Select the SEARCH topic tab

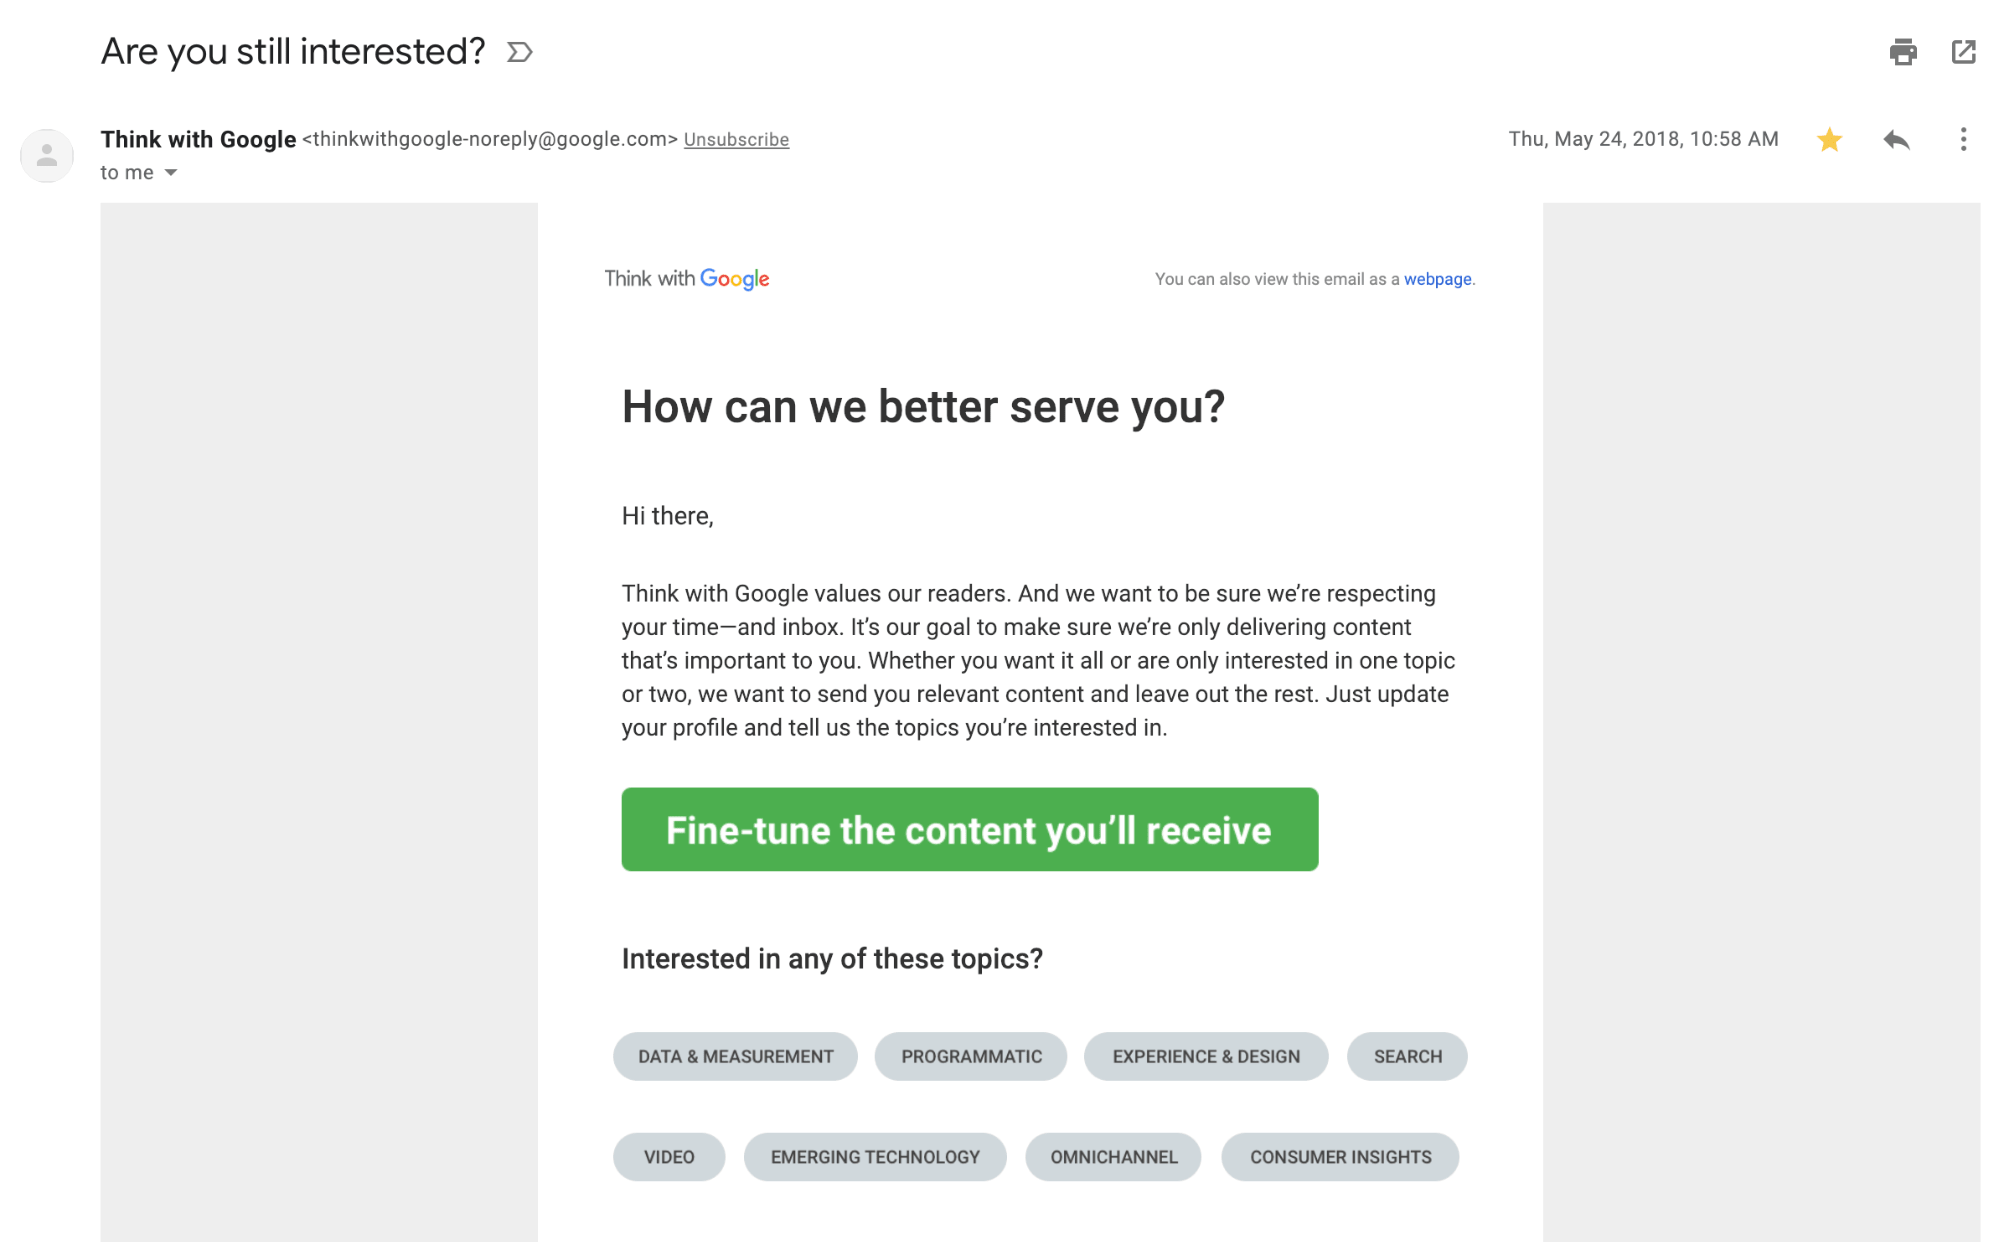(1408, 1055)
